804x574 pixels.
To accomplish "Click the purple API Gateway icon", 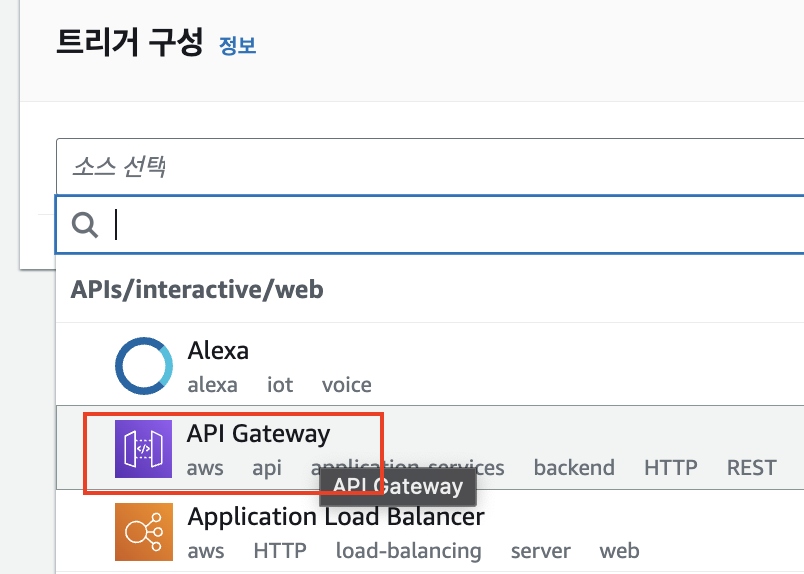I will click(144, 449).
